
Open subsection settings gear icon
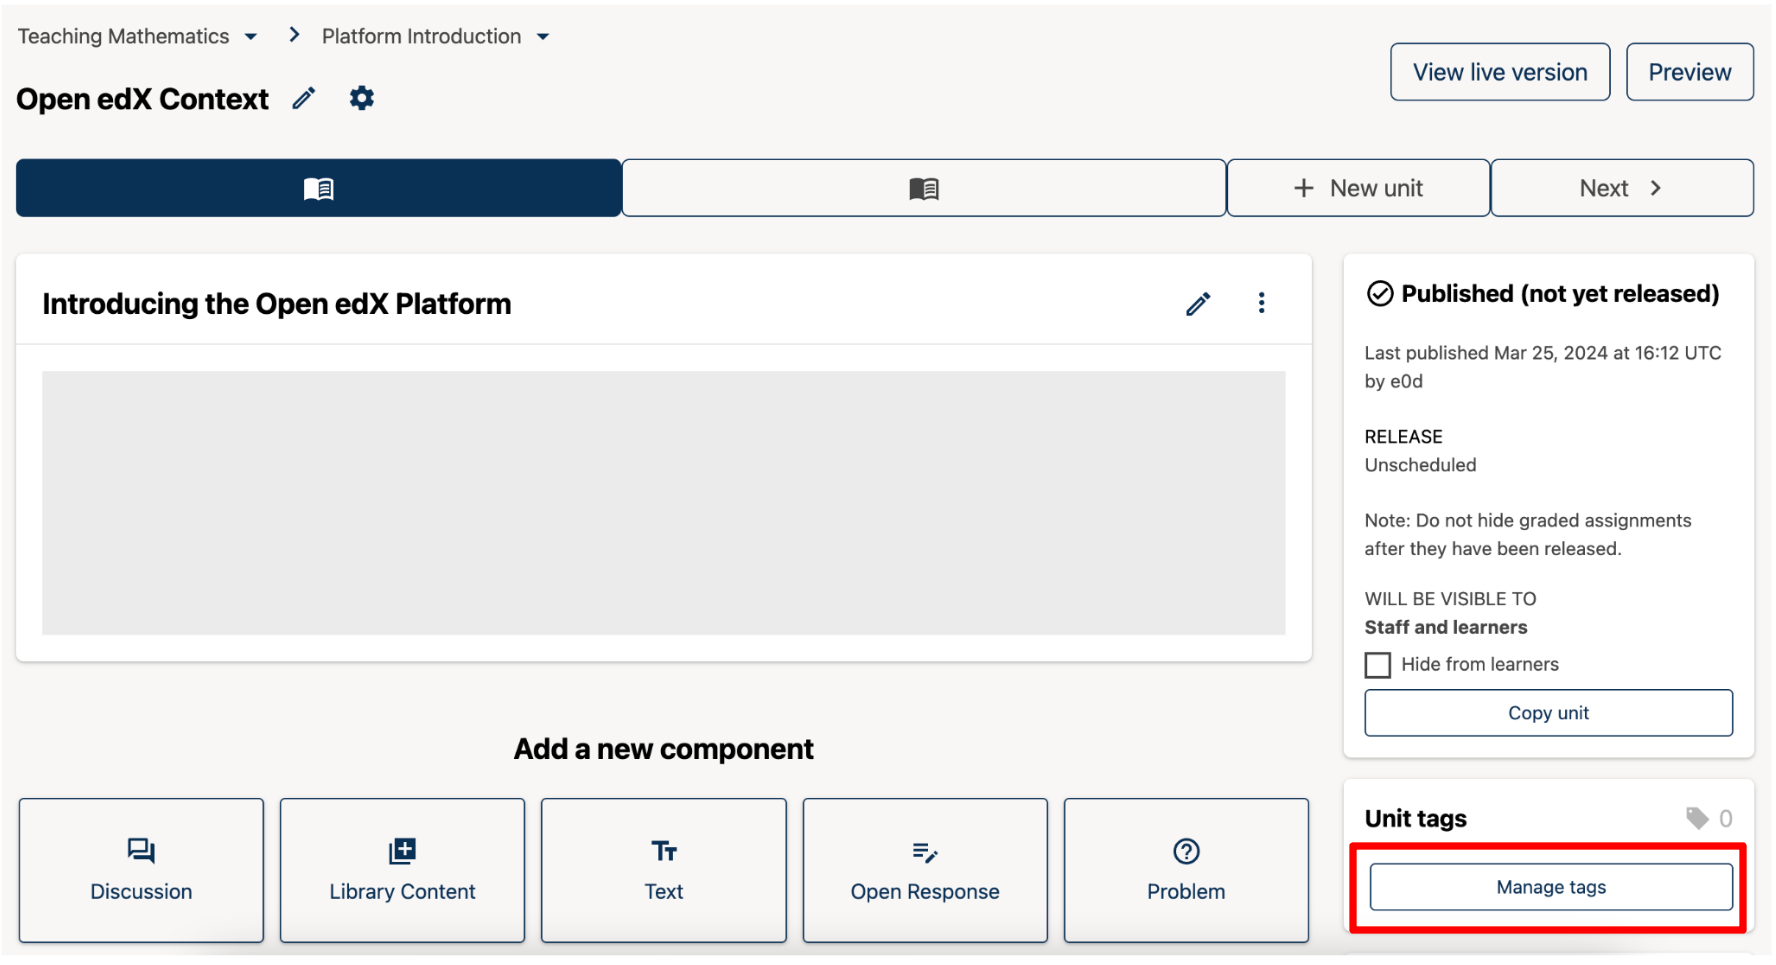pyautogui.click(x=361, y=98)
